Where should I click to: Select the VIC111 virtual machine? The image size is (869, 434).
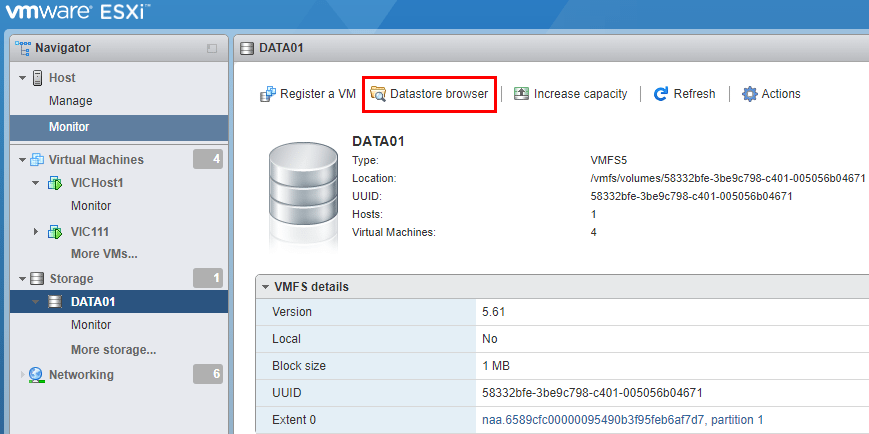(90, 231)
